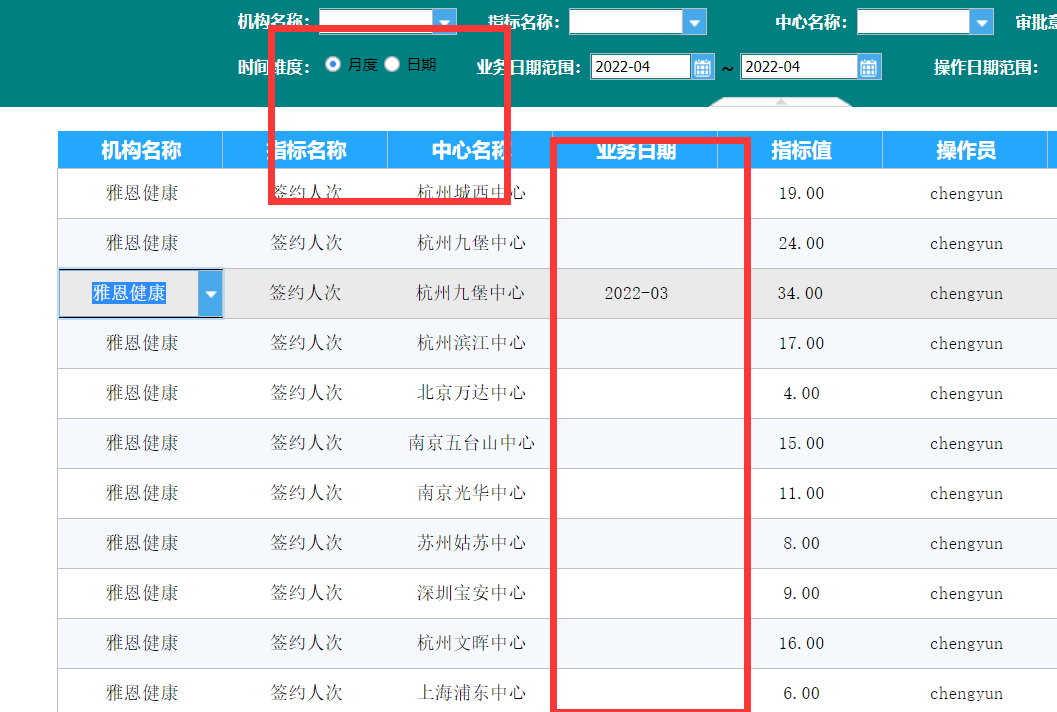Click 签约人次 in the 南京五台山中心 row
Viewport: 1057px width, 712px height.
306,443
